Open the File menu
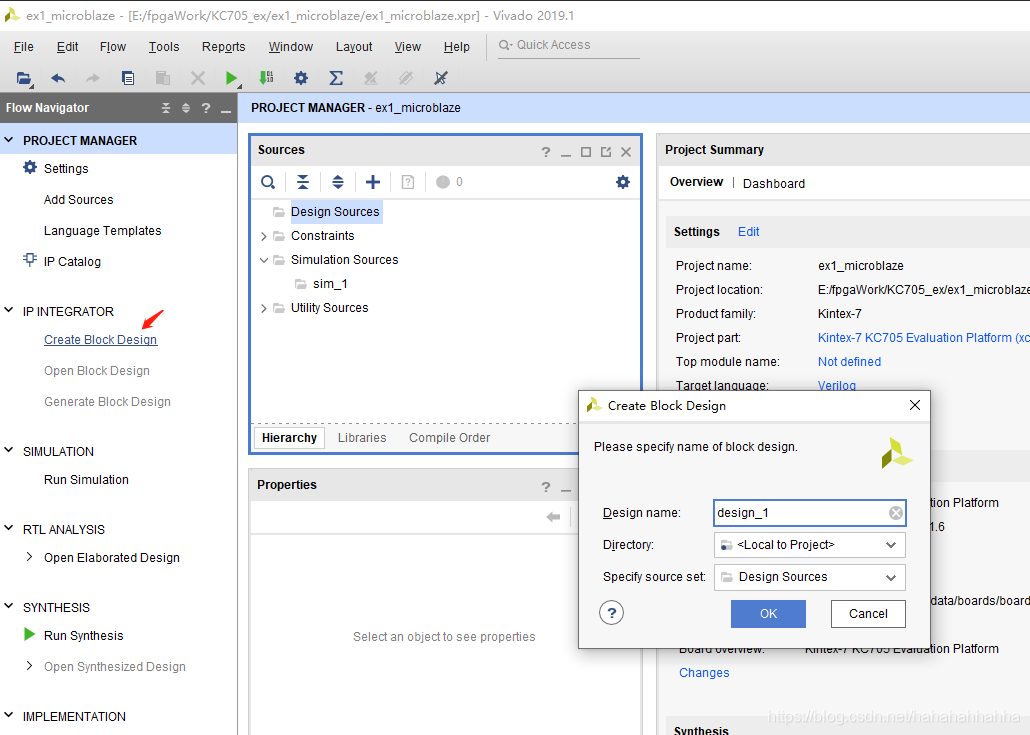1030x735 pixels. [24, 47]
